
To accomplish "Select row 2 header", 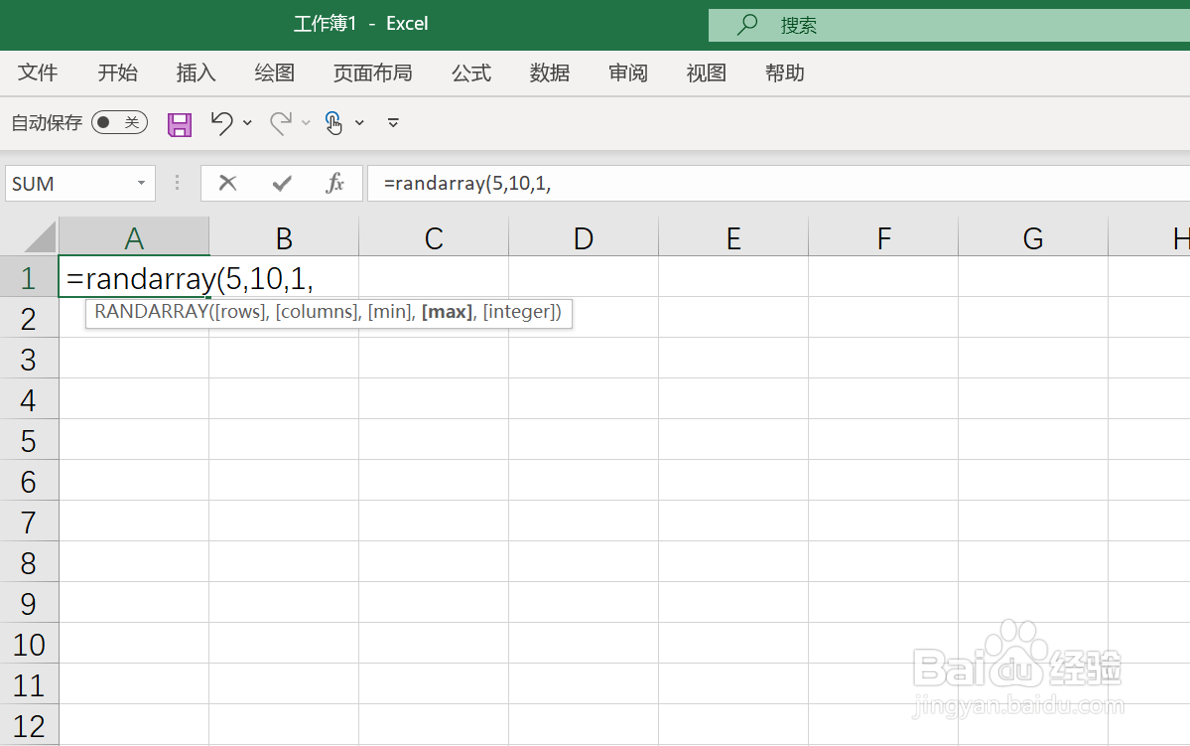I will [x=29, y=318].
